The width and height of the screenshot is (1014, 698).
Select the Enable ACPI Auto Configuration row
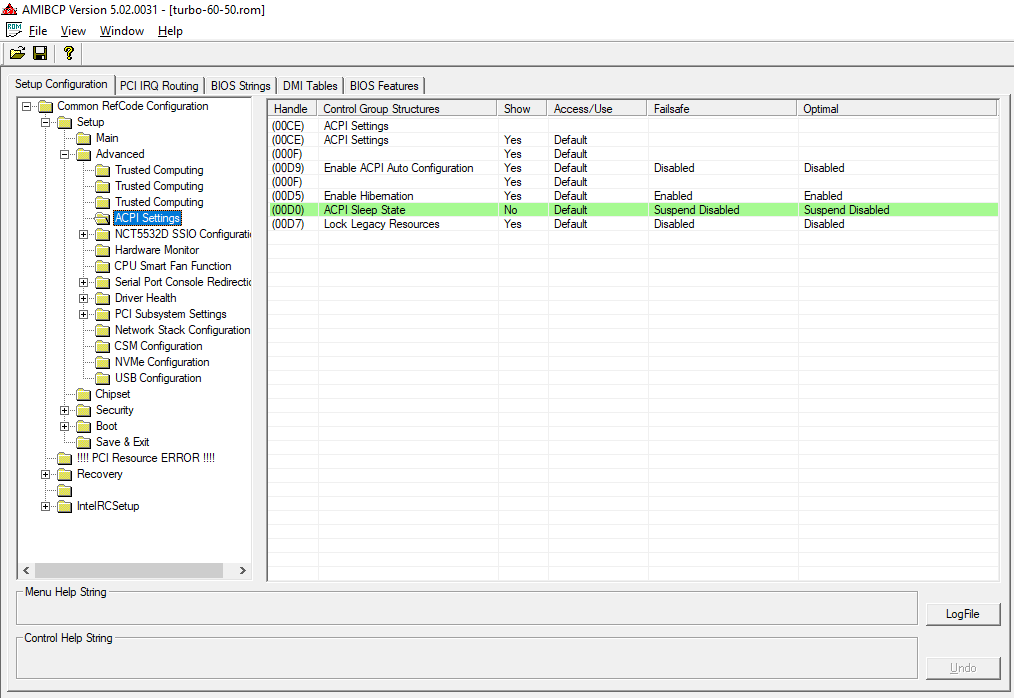pos(634,168)
